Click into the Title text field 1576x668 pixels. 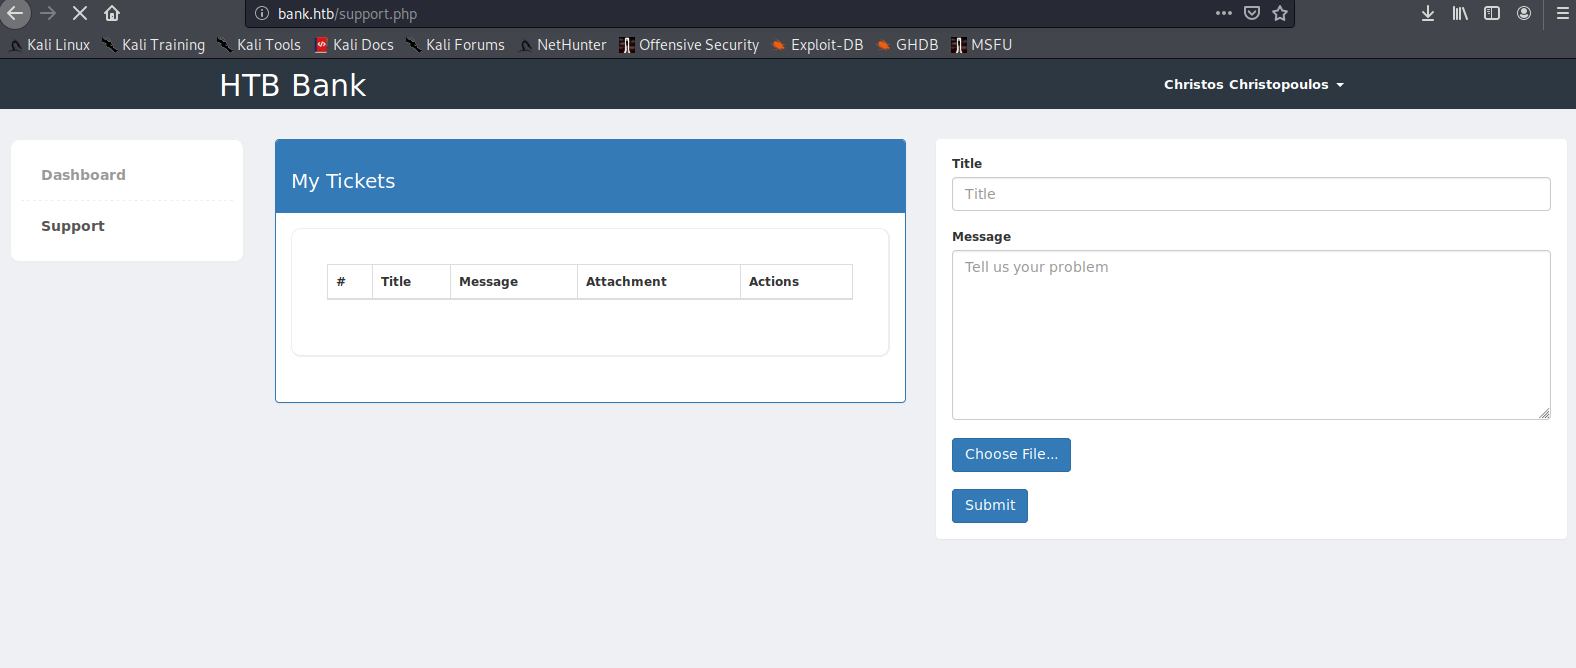click(1250, 194)
